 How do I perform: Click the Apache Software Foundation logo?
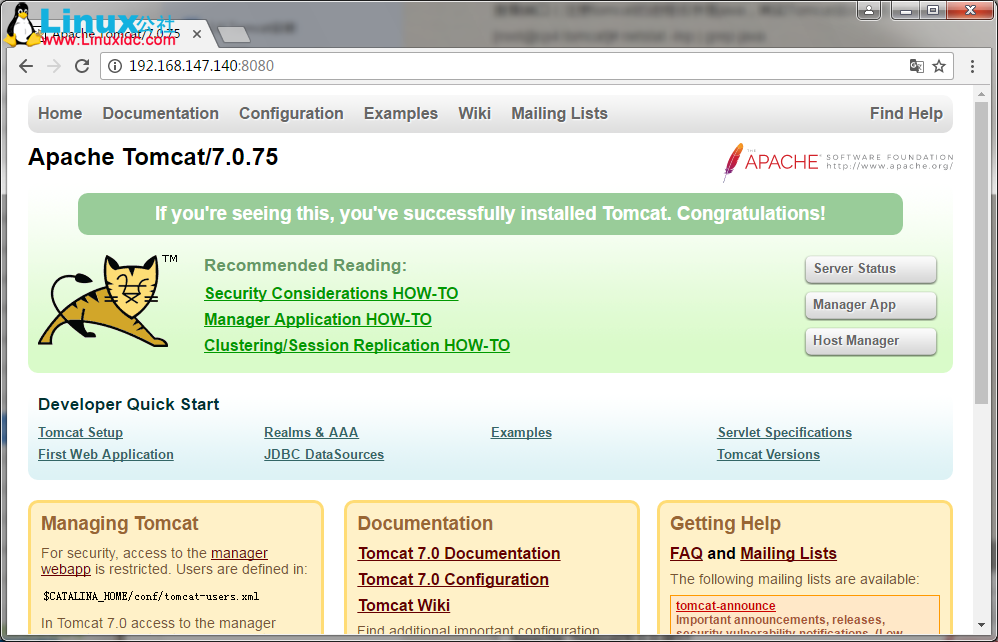click(838, 162)
